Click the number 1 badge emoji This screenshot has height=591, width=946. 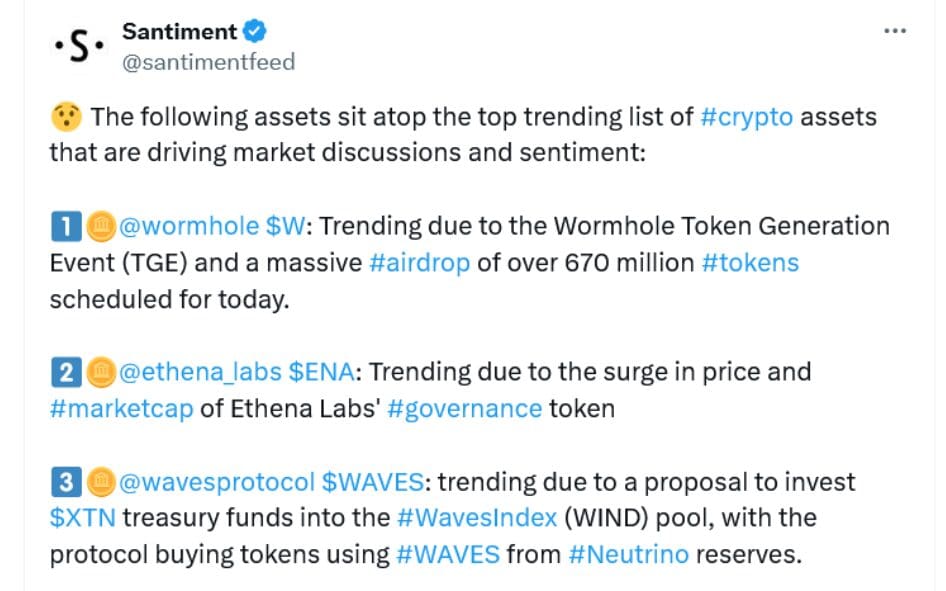pos(64,225)
